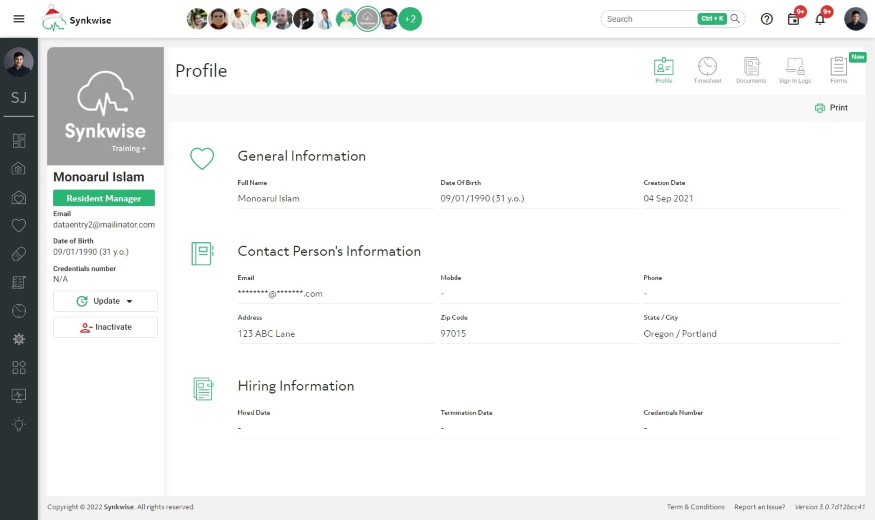
Task: Click the sidebar settings gear icon
Action: pyautogui.click(x=18, y=339)
